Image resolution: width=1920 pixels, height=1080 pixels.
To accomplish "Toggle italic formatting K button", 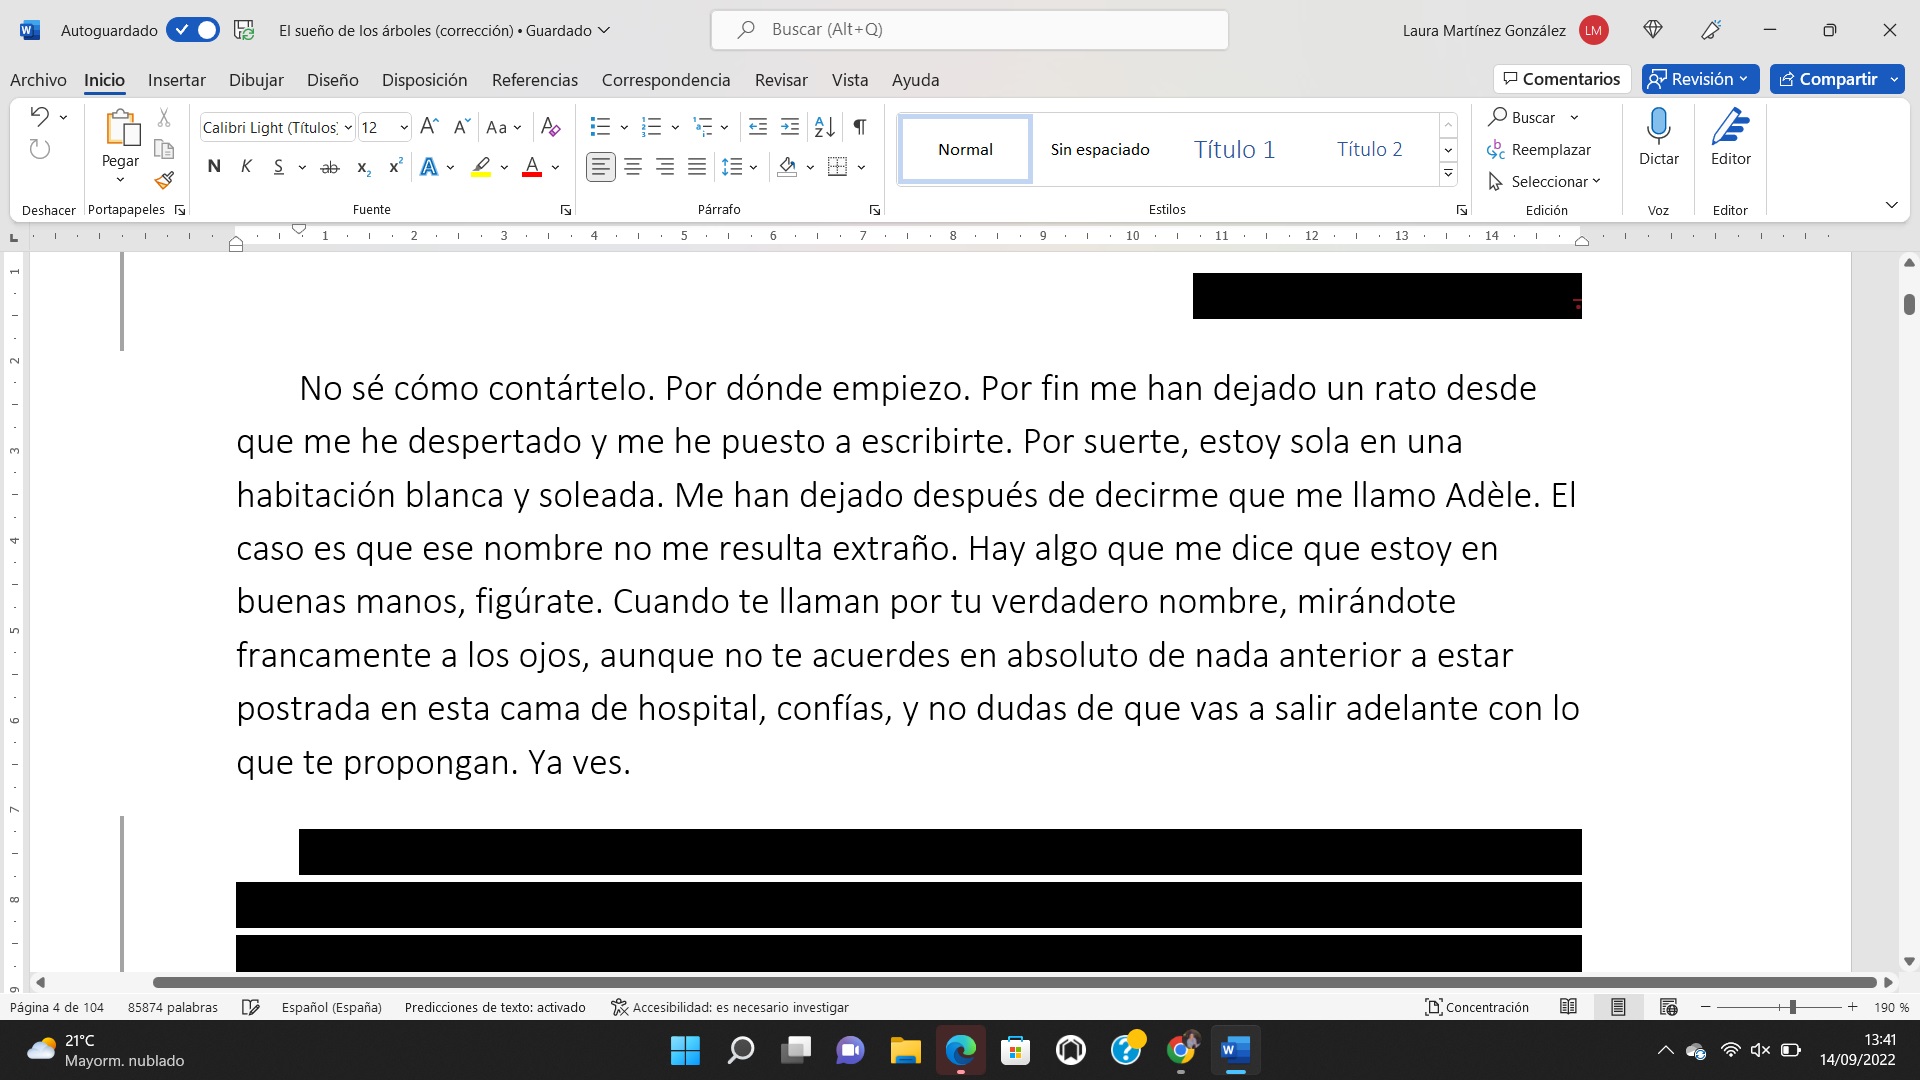I will tap(246, 167).
